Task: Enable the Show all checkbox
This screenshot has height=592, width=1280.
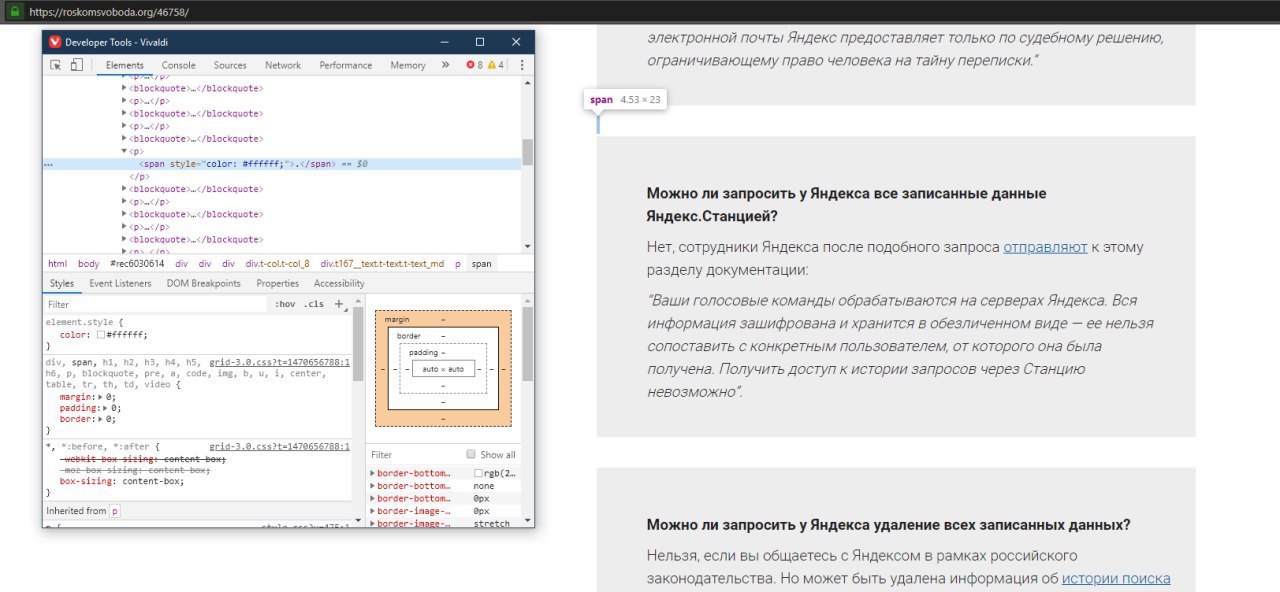Action: (x=471, y=454)
